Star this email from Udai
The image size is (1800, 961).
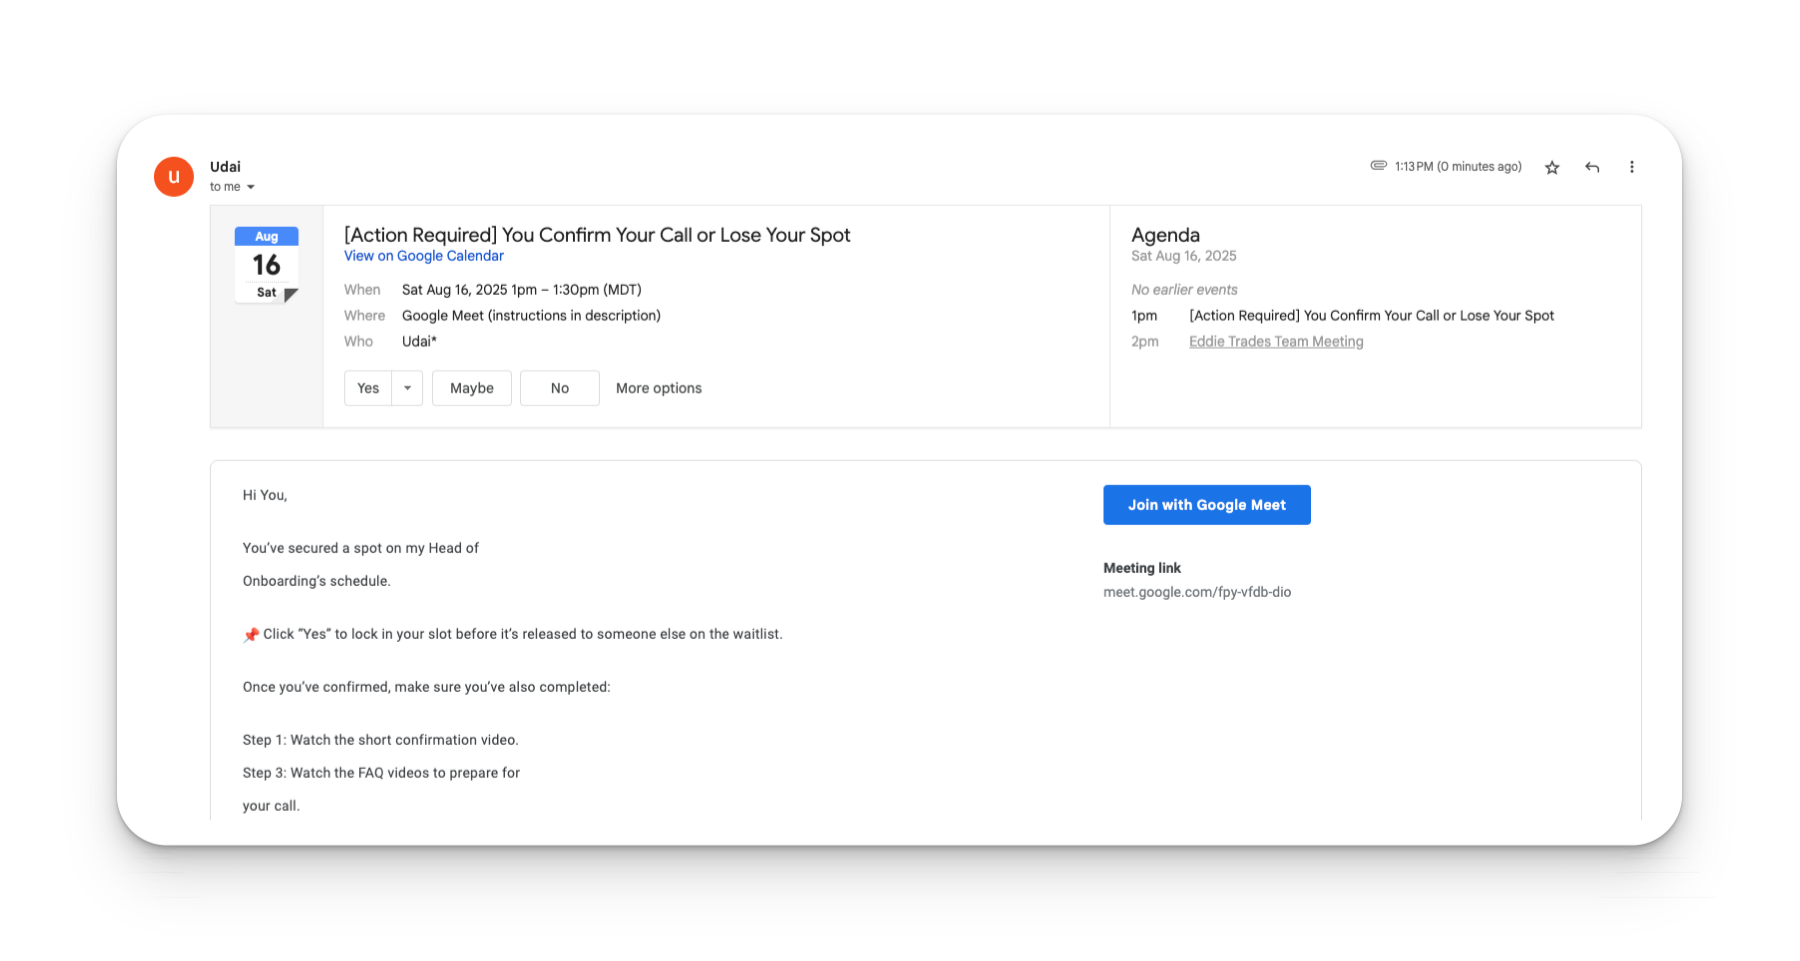1552,167
